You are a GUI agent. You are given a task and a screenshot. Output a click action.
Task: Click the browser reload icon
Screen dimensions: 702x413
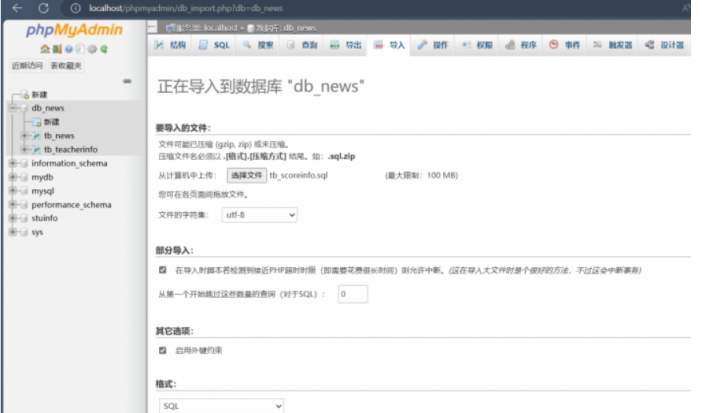43,8
